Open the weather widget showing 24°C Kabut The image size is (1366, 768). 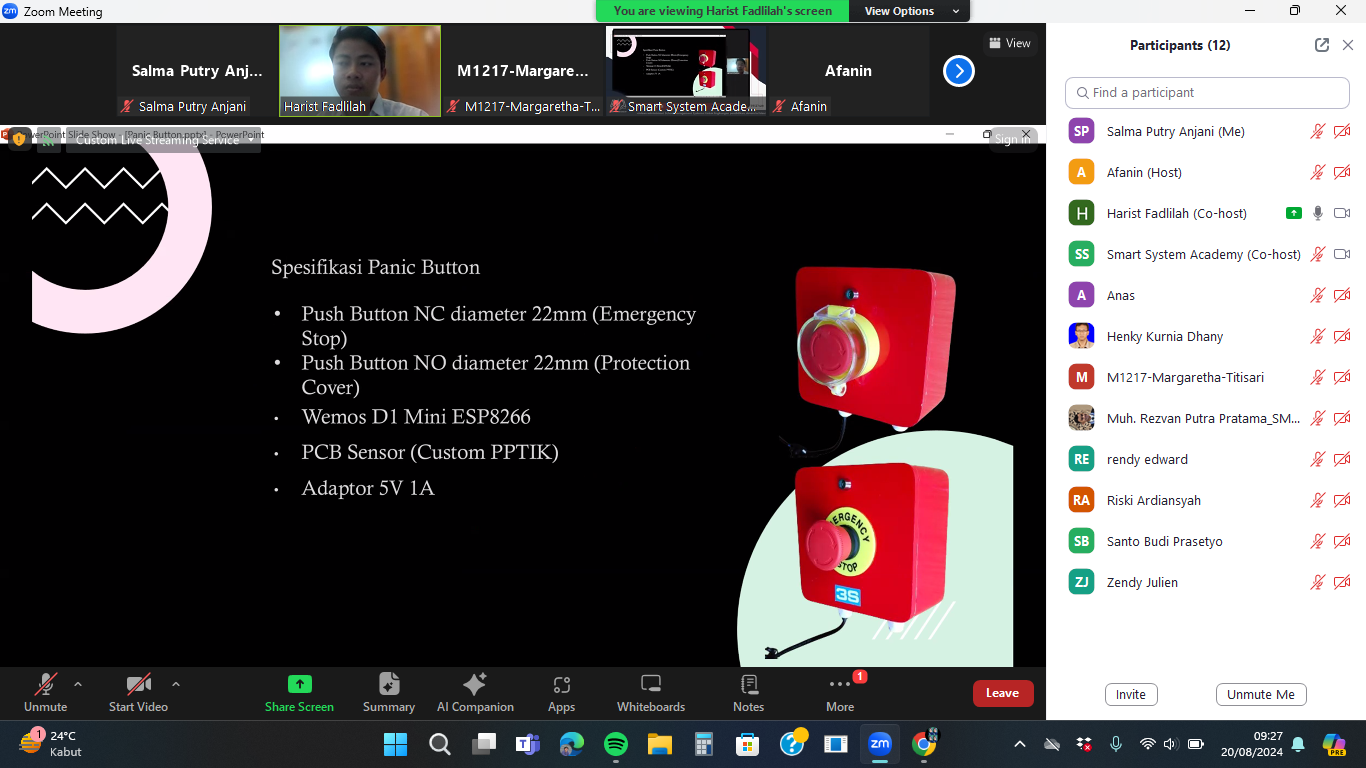(50, 744)
